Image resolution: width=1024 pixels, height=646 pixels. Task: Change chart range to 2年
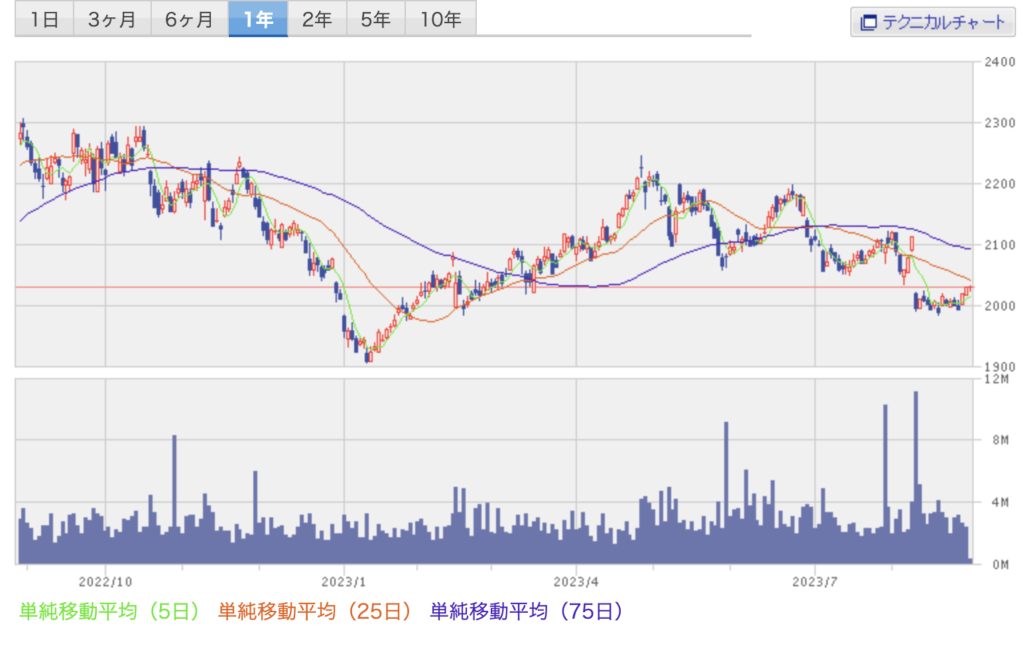317,20
